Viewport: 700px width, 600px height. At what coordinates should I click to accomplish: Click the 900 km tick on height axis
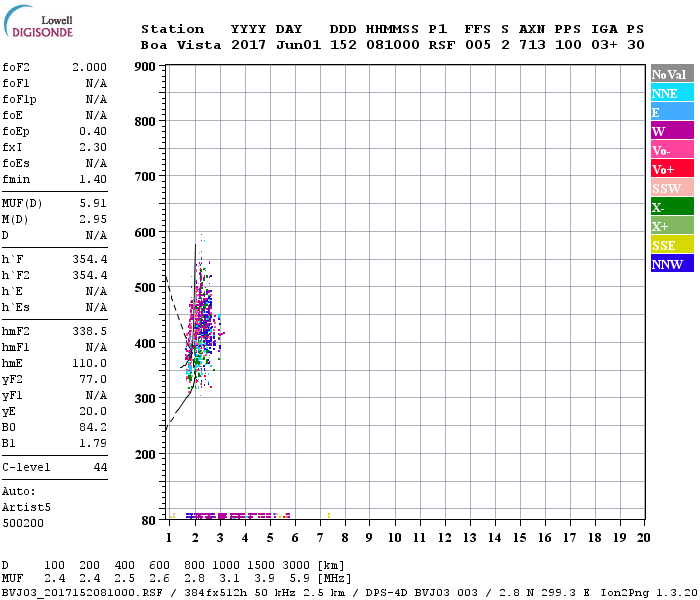point(144,67)
